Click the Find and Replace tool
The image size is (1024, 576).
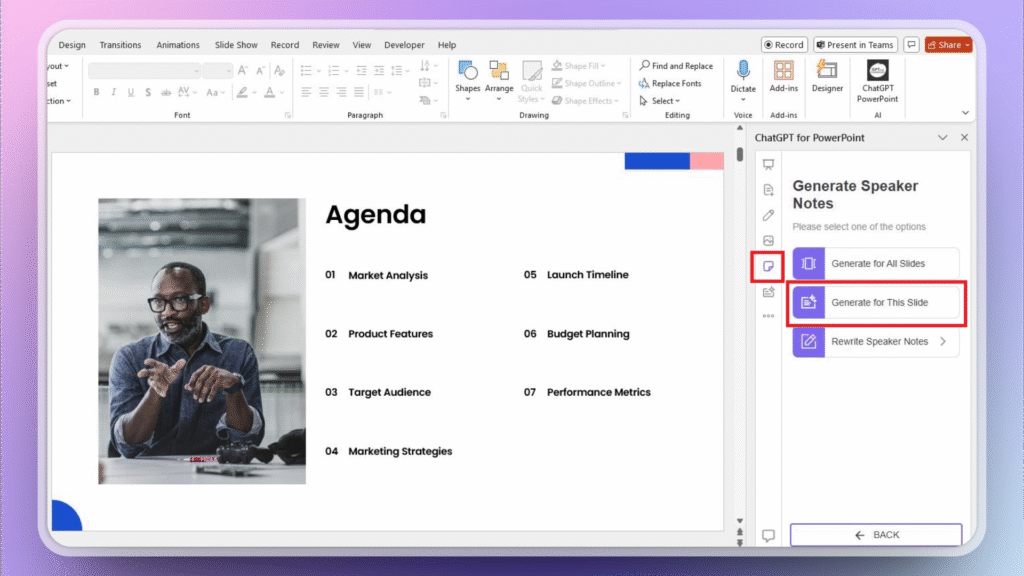point(676,65)
